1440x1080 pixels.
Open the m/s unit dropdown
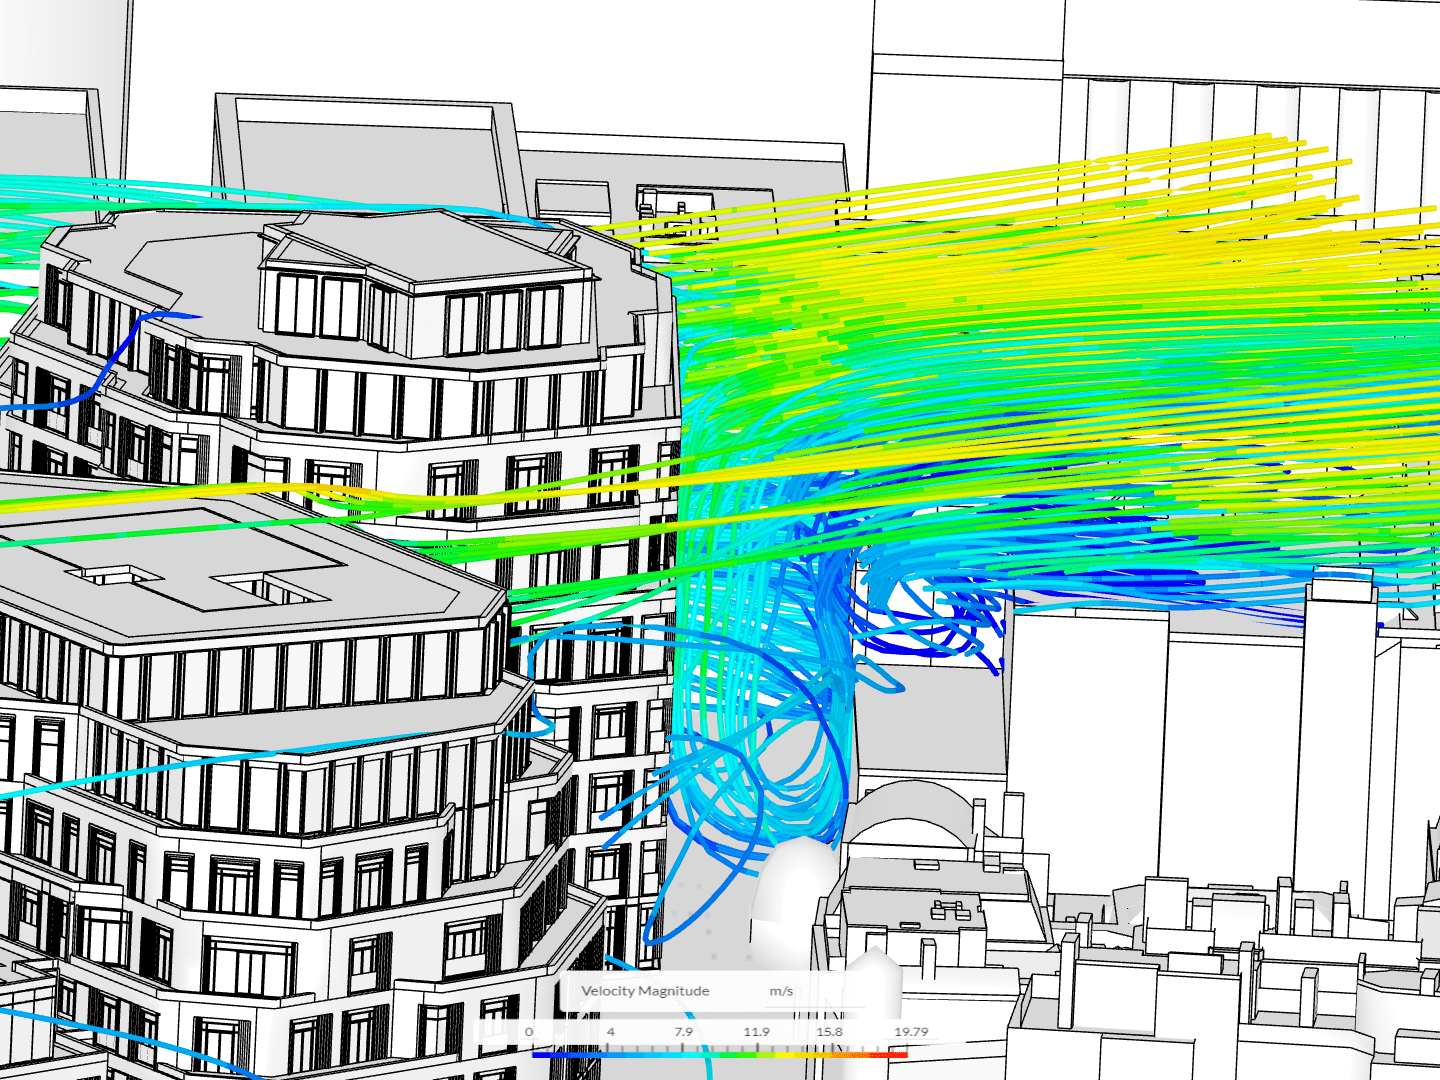click(x=781, y=991)
